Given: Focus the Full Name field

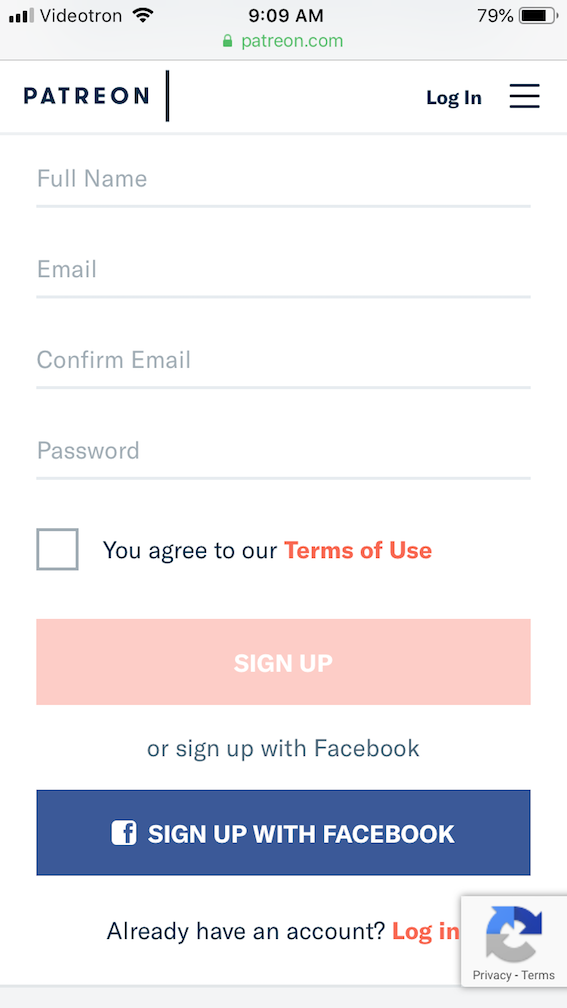Looking at the screenshot, I should tap(284, 179).
